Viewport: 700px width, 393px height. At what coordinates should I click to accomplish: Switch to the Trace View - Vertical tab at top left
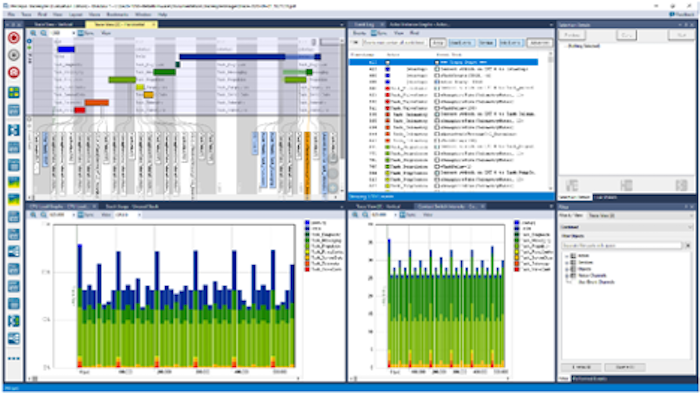[x=53, y=24]
